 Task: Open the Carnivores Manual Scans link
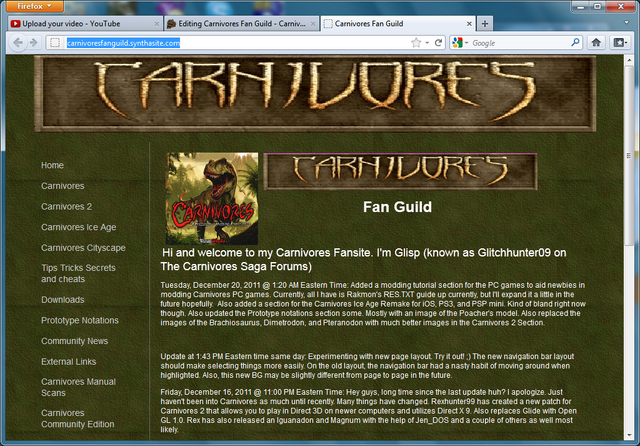coord(78,387)
